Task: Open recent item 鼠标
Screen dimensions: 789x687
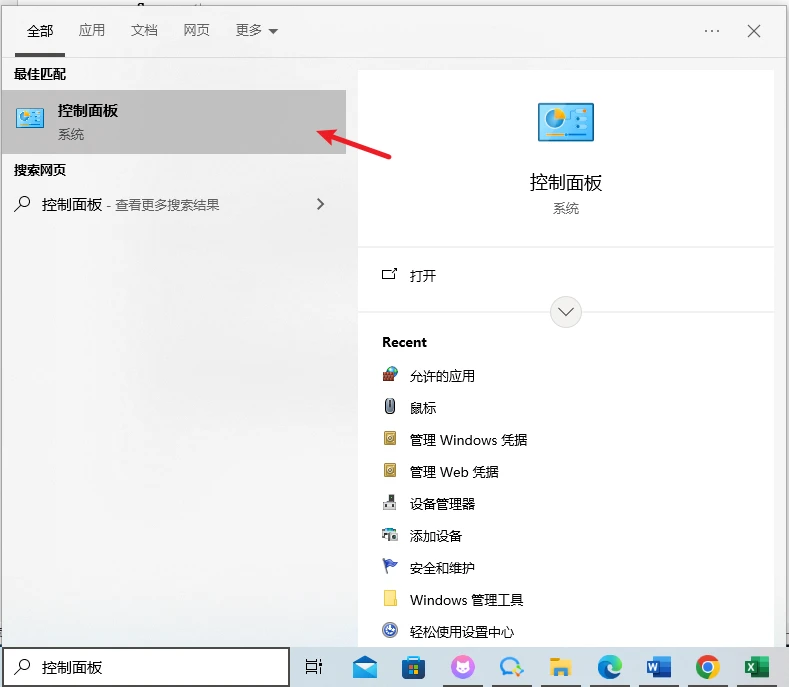Action: (423, 408)
